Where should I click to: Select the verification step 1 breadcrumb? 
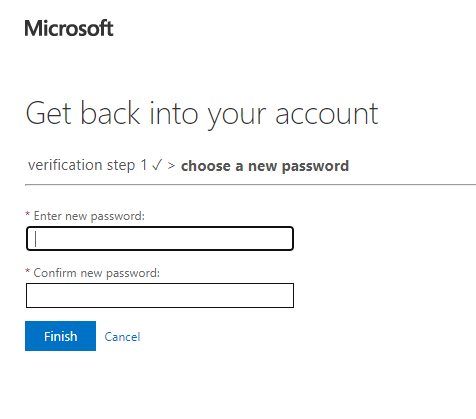click(x=88, y=165)
